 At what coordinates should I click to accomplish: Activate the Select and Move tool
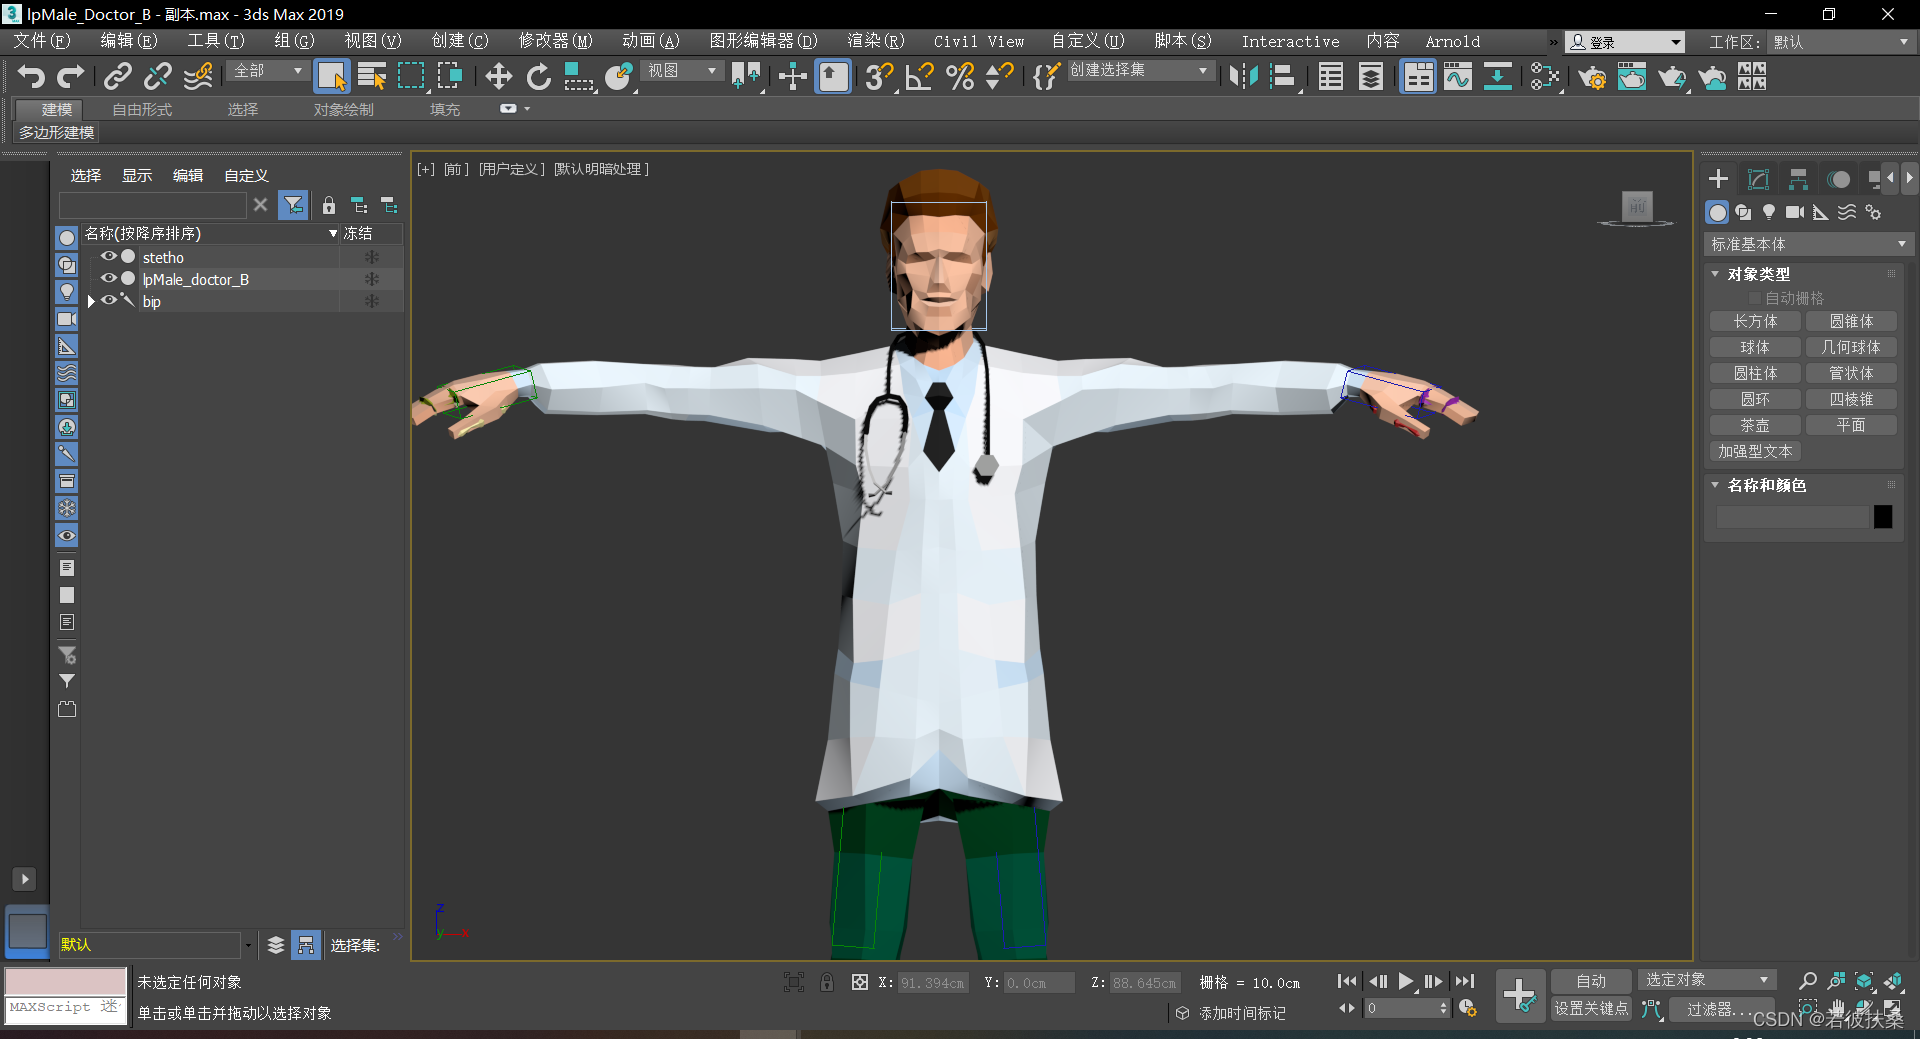pyautogui.click(x=498, y=76)
